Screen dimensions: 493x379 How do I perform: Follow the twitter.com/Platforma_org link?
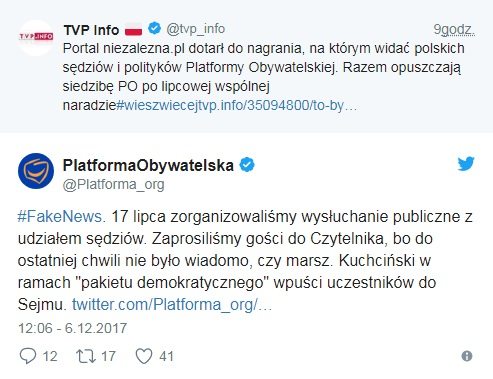point(172,304)
